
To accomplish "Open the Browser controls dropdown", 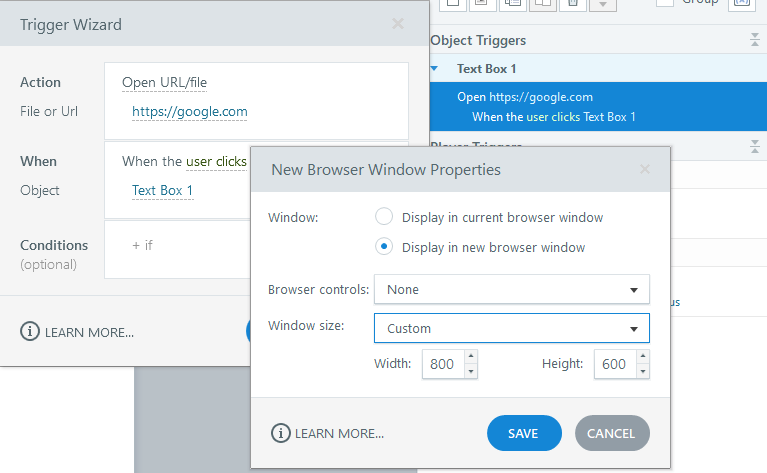I will click(512, 290).
